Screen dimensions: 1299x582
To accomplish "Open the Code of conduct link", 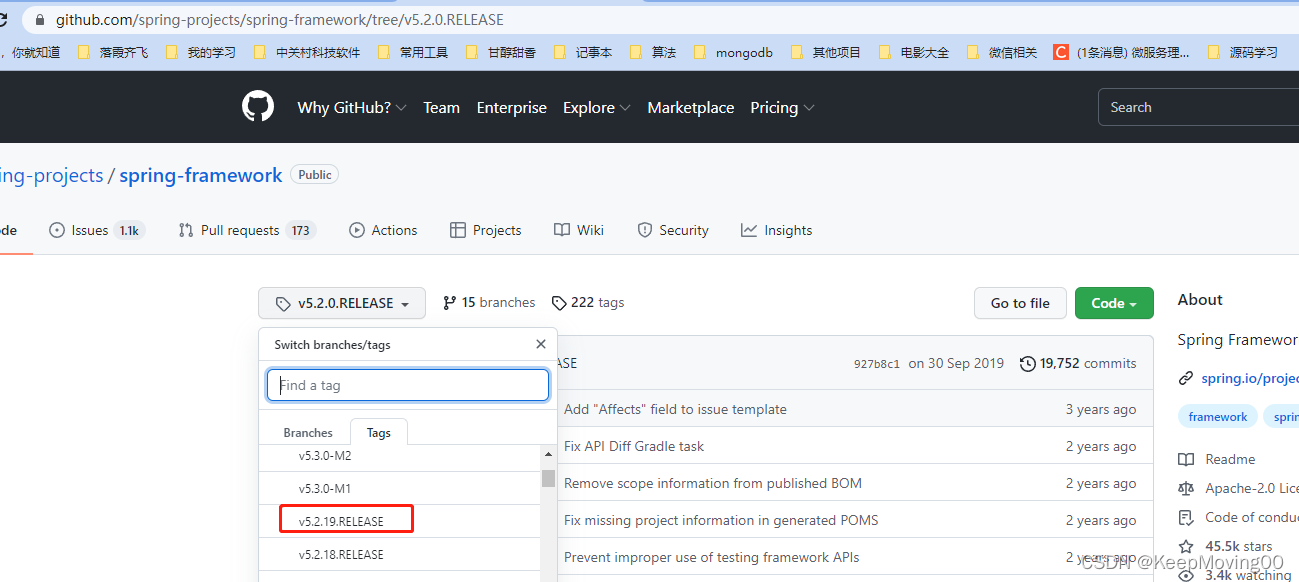I will (1238, 517).
